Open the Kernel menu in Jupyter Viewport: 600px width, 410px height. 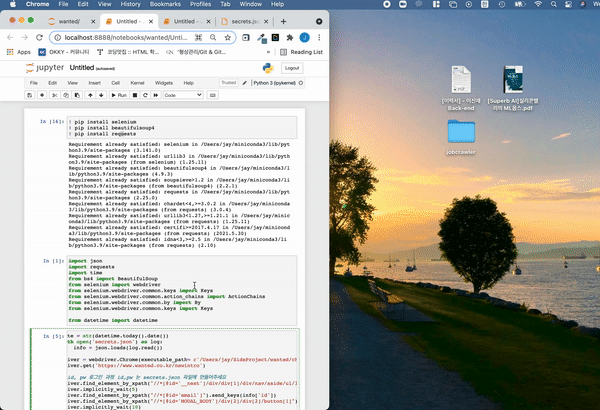pyautogui.click(x=135, y=82)
